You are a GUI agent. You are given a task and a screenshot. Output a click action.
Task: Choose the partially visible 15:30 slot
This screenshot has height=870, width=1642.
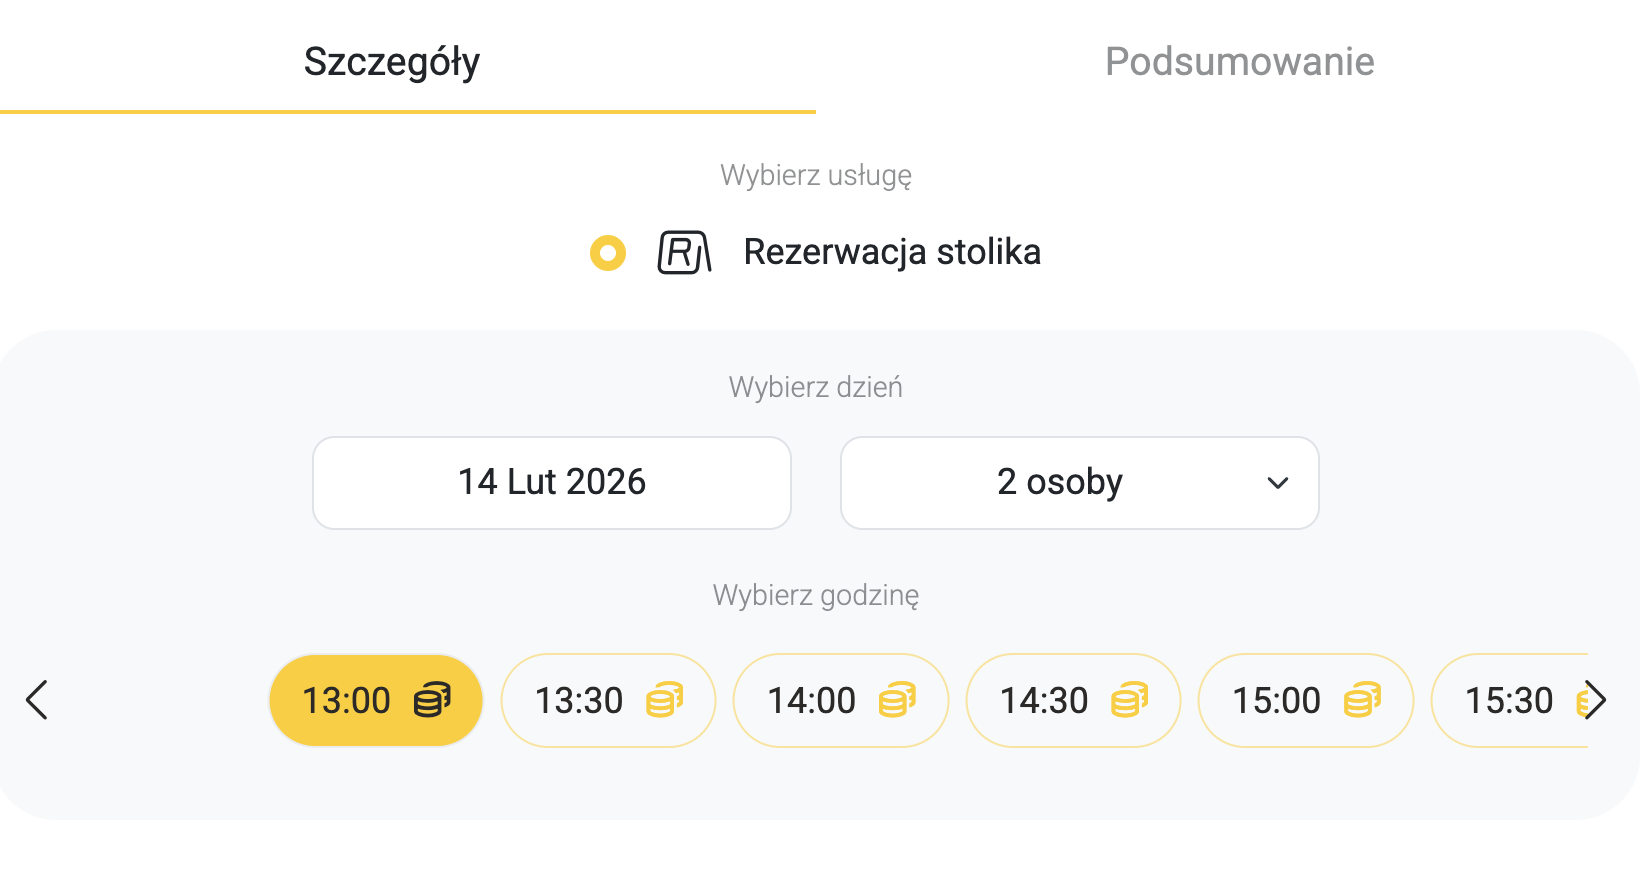[1507, 700]
